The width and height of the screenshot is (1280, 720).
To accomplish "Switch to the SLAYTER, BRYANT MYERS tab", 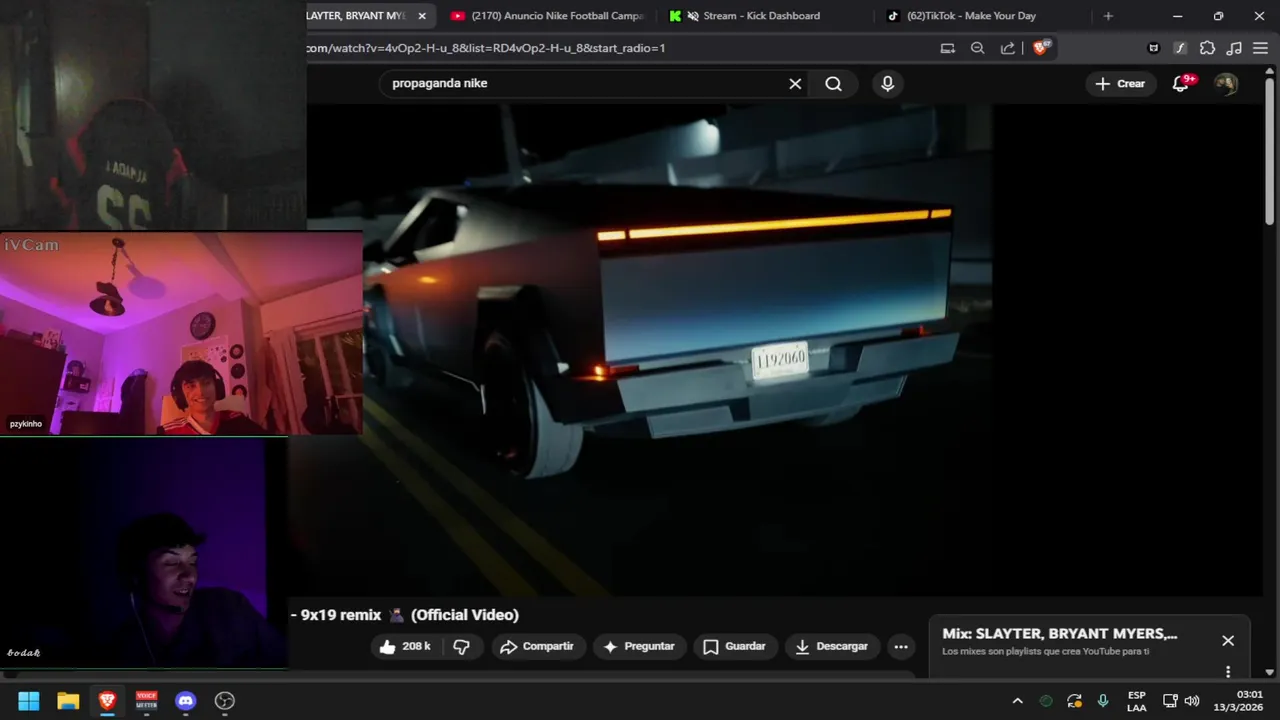I will point(355,16).
